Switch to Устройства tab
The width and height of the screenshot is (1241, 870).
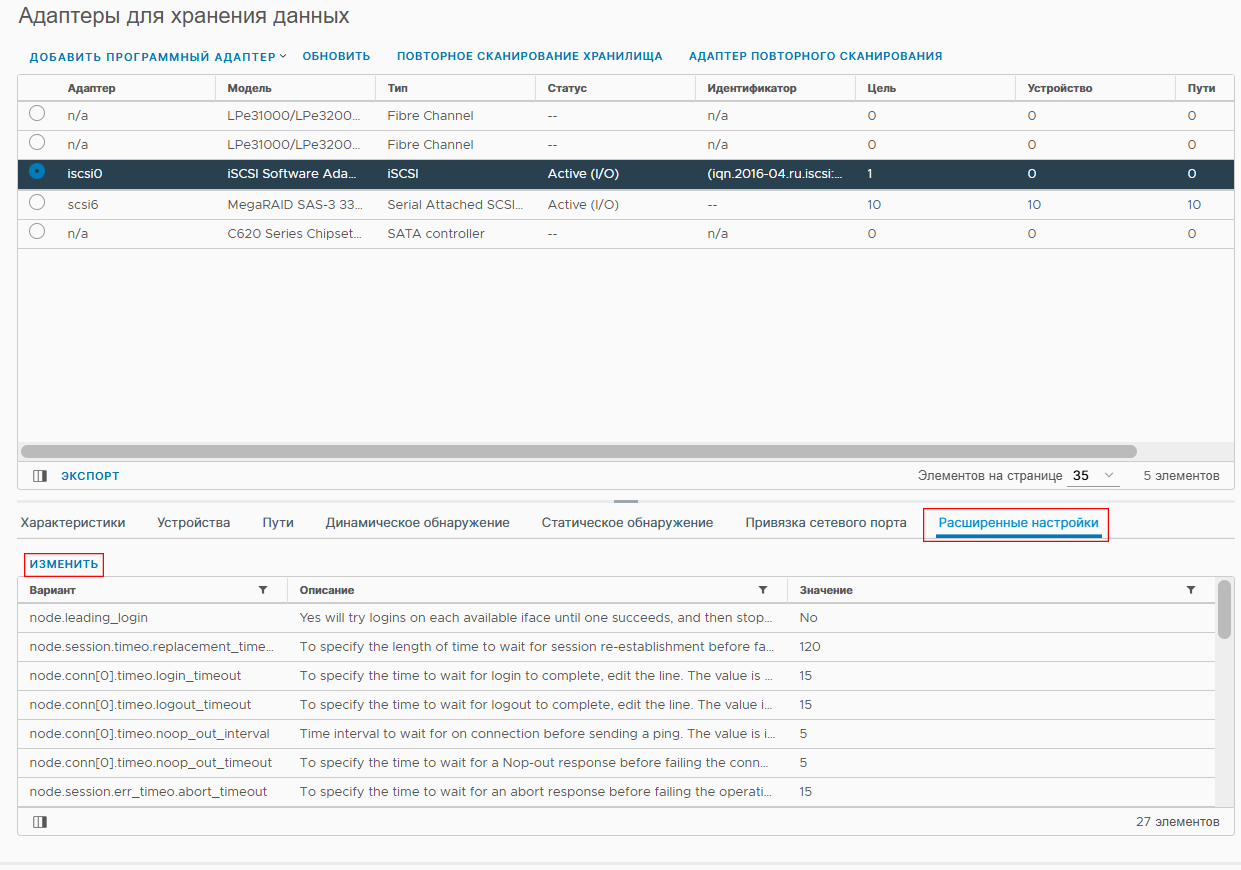point(194,523)
